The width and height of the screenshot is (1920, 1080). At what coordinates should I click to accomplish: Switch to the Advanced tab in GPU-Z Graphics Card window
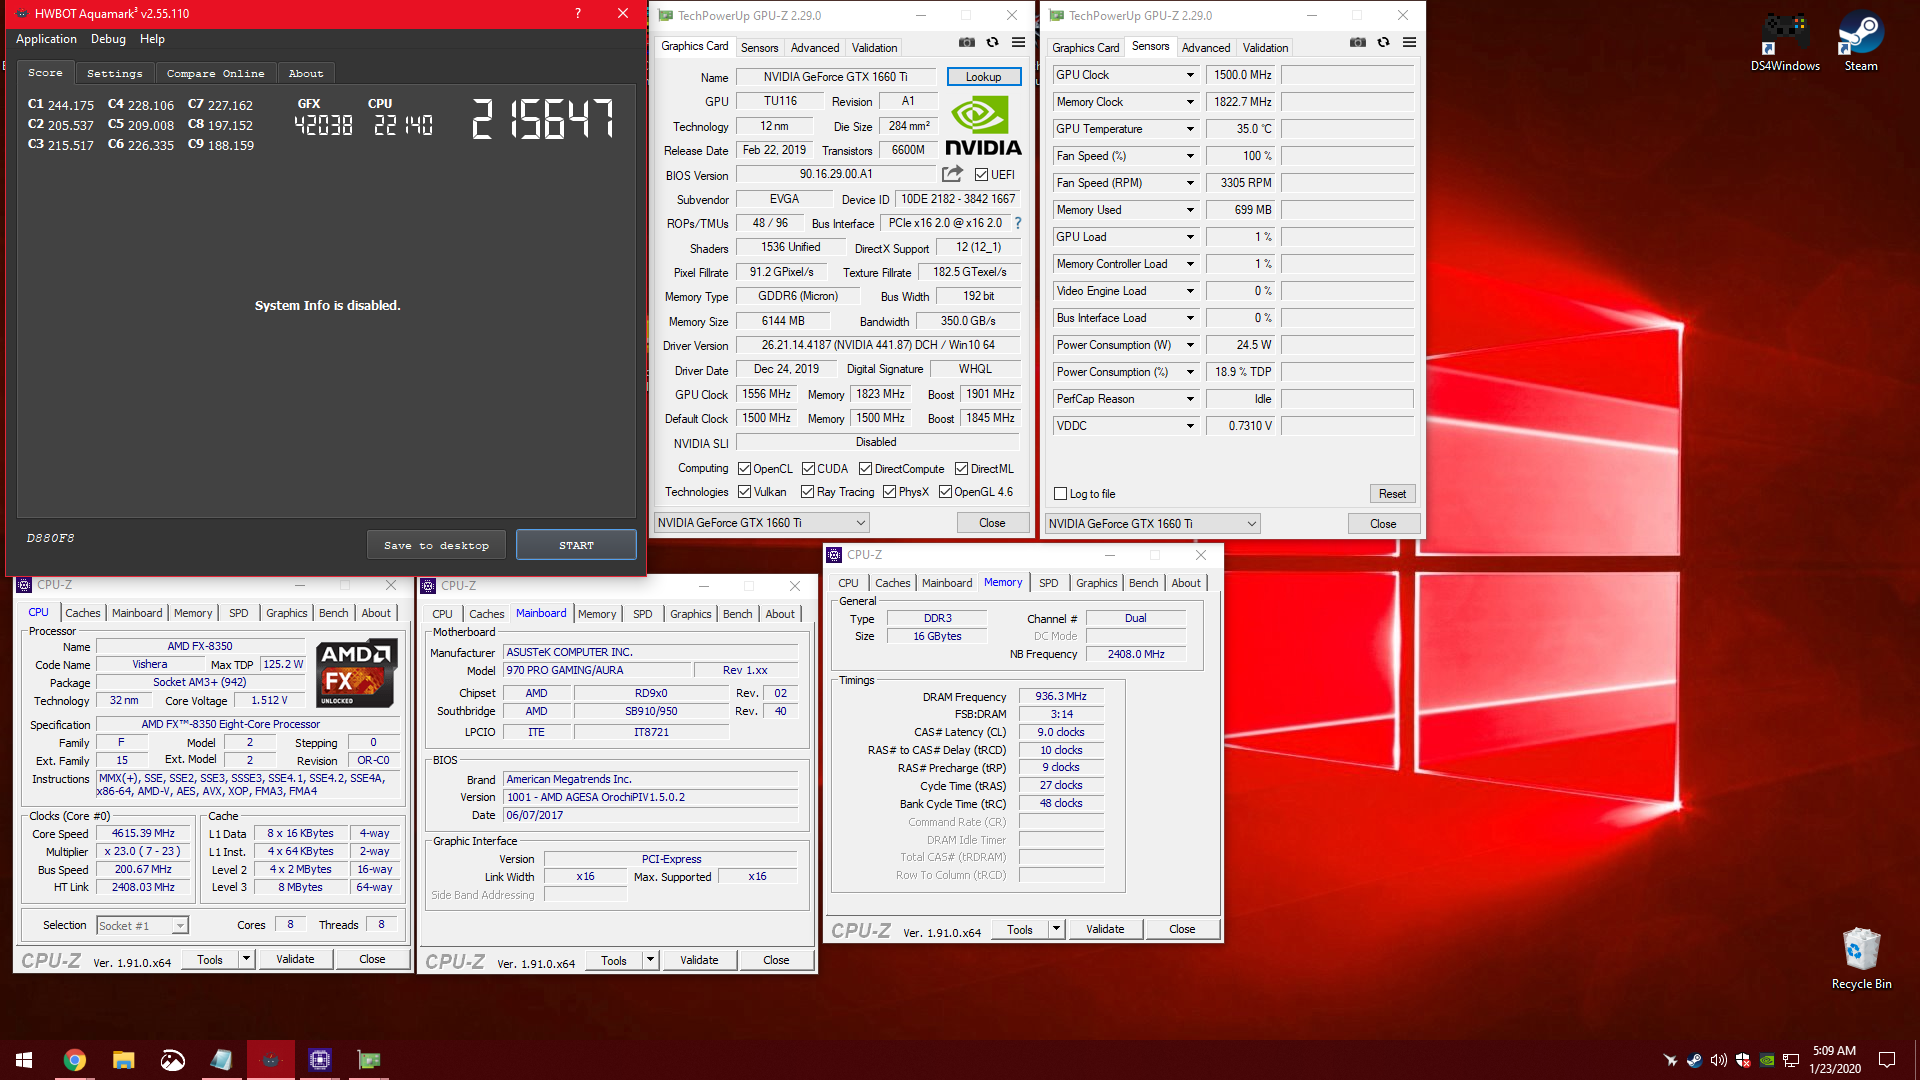pos(815,48)
